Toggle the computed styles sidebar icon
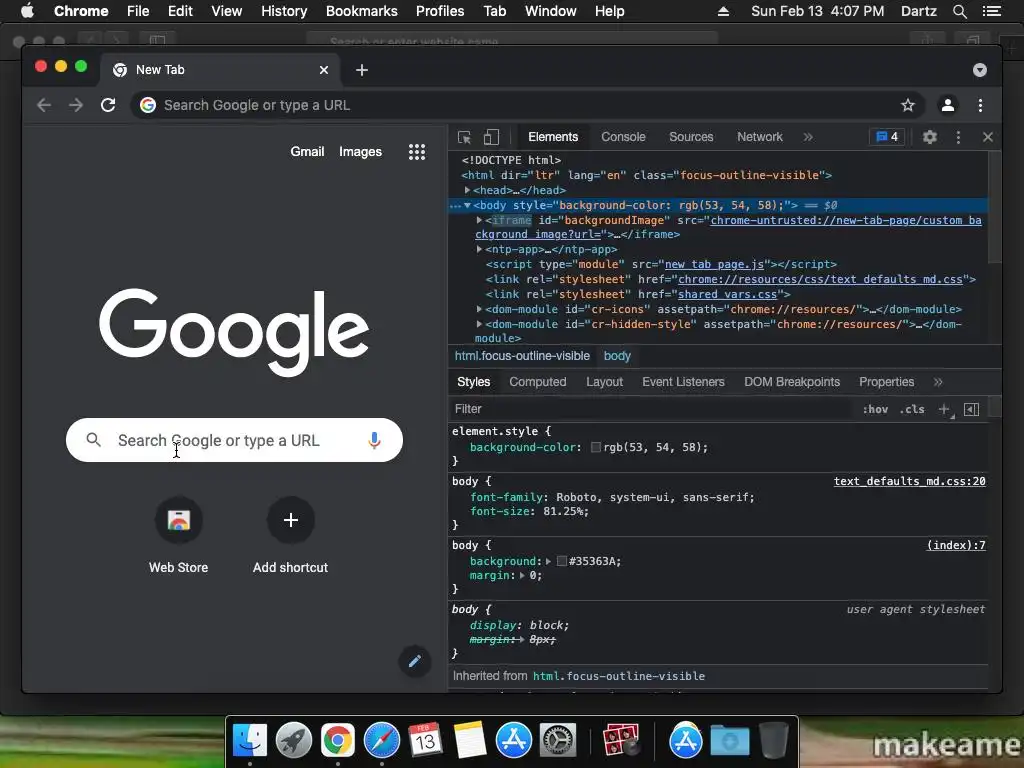This screenshot has width=1024, height=768. (971, 409)
